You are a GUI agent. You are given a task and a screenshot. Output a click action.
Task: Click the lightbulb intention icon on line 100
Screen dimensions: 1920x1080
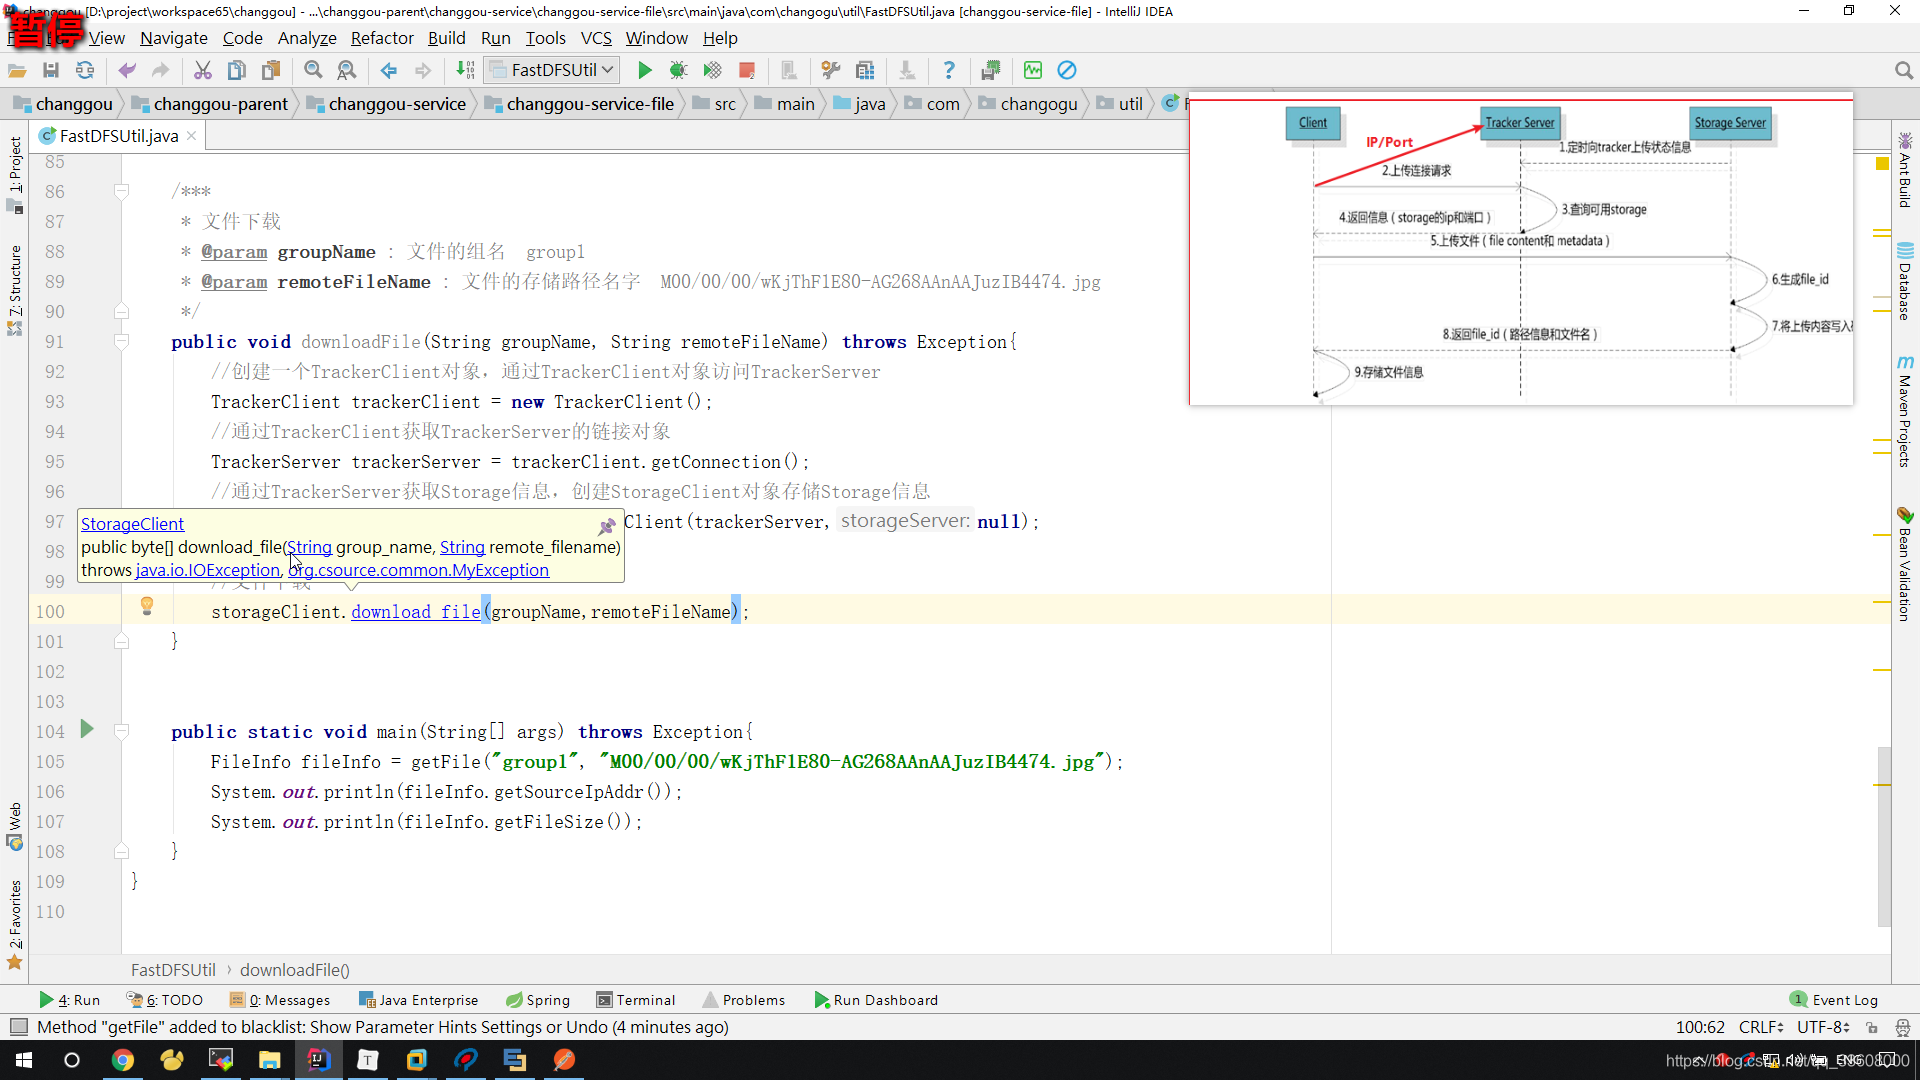147,606
